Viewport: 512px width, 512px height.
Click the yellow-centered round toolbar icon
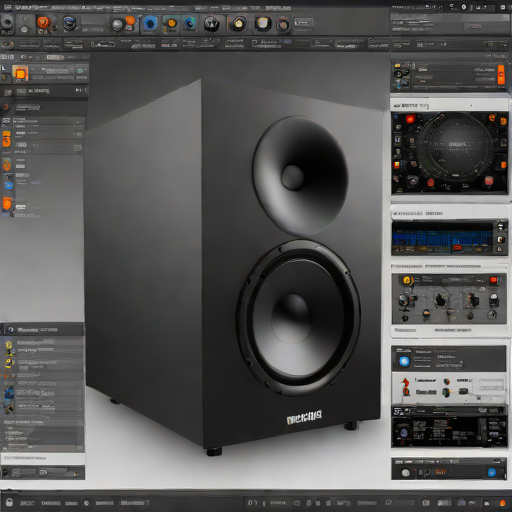point(238,23)
